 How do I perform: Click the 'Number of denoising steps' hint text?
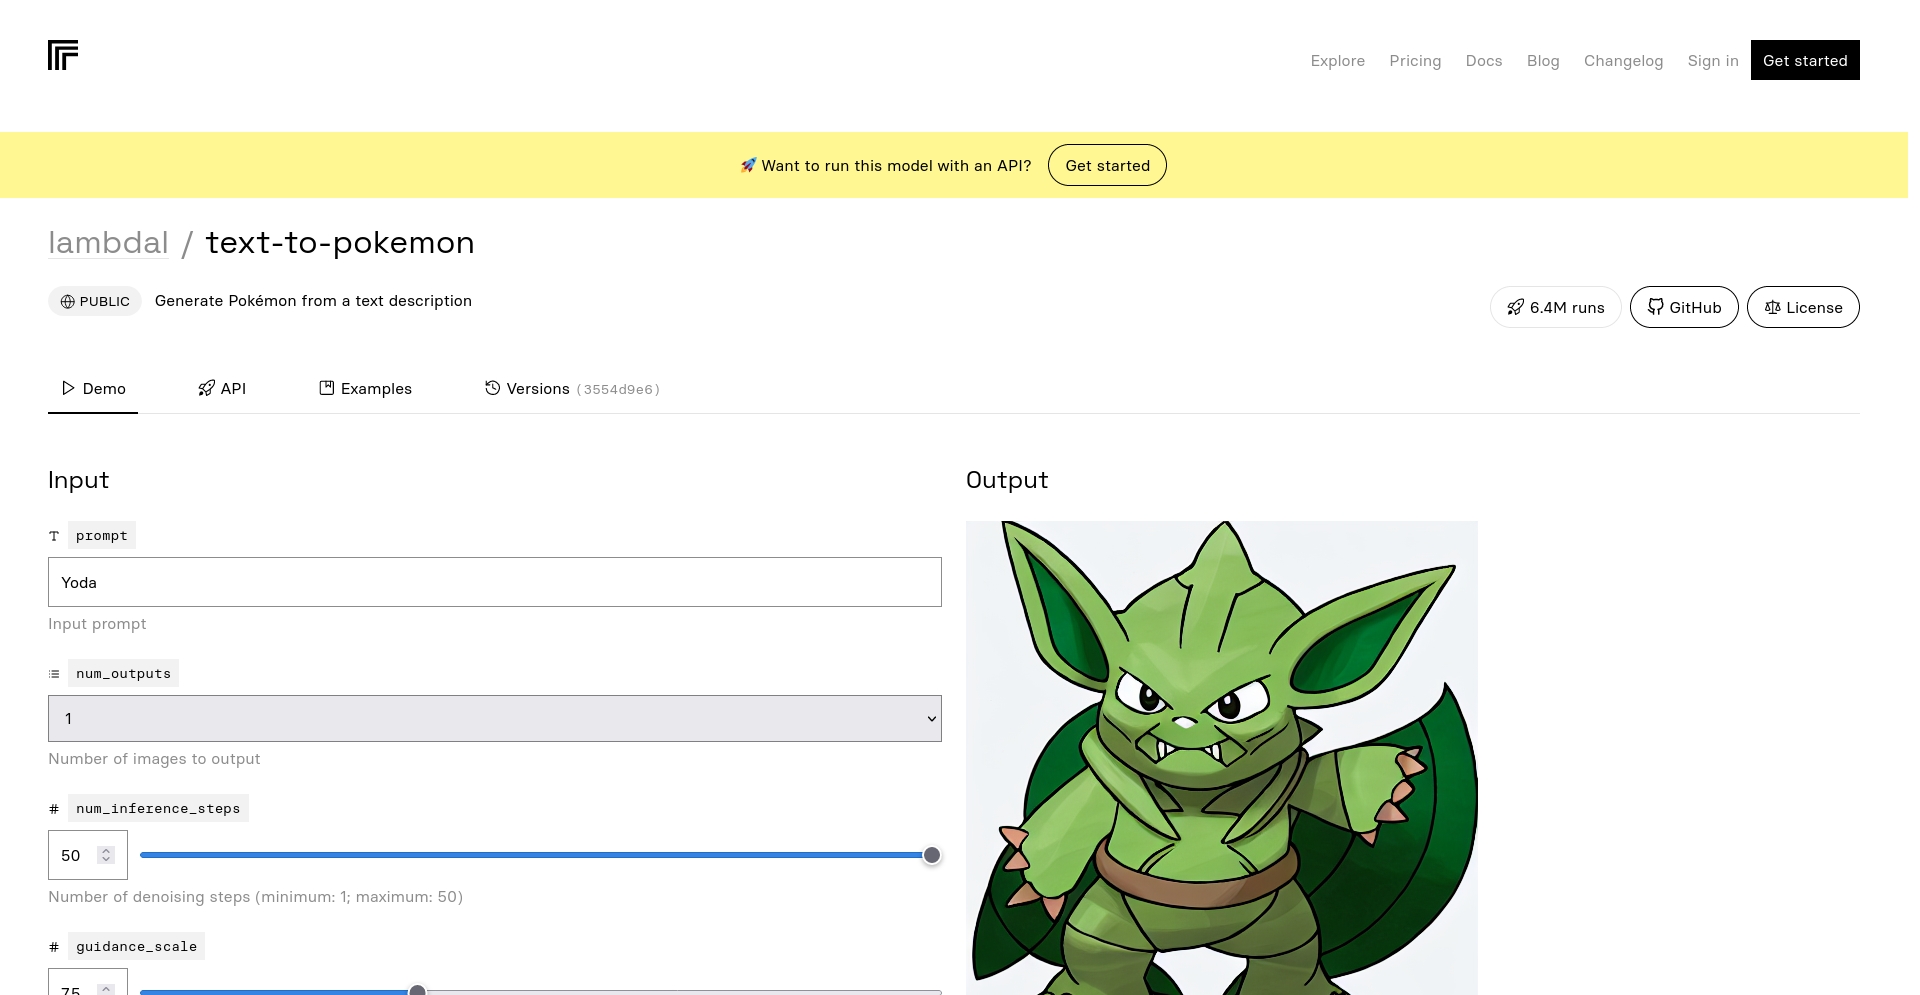click(256, 897)
